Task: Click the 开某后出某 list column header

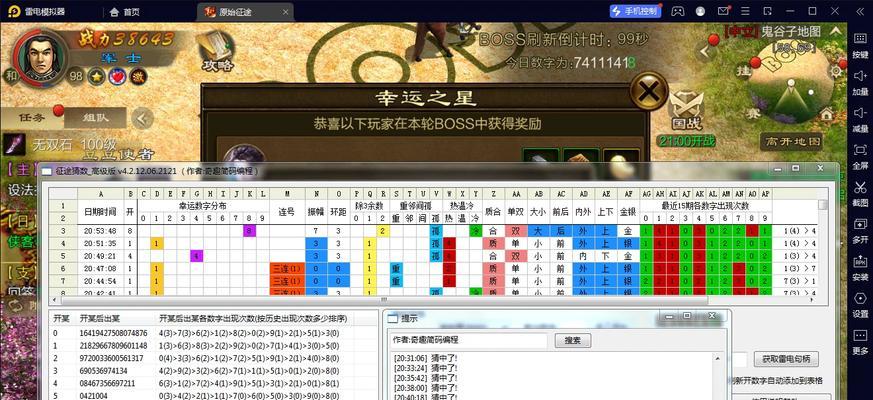Action: 100,319
